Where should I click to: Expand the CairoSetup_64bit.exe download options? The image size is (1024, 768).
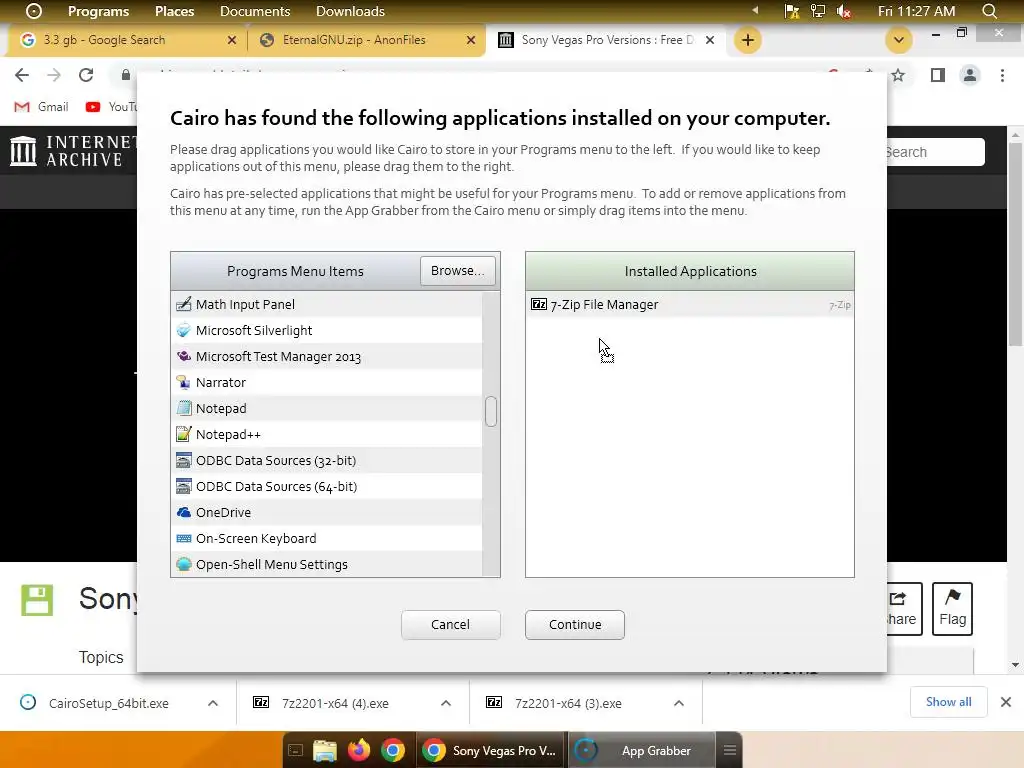click(213, 703)
